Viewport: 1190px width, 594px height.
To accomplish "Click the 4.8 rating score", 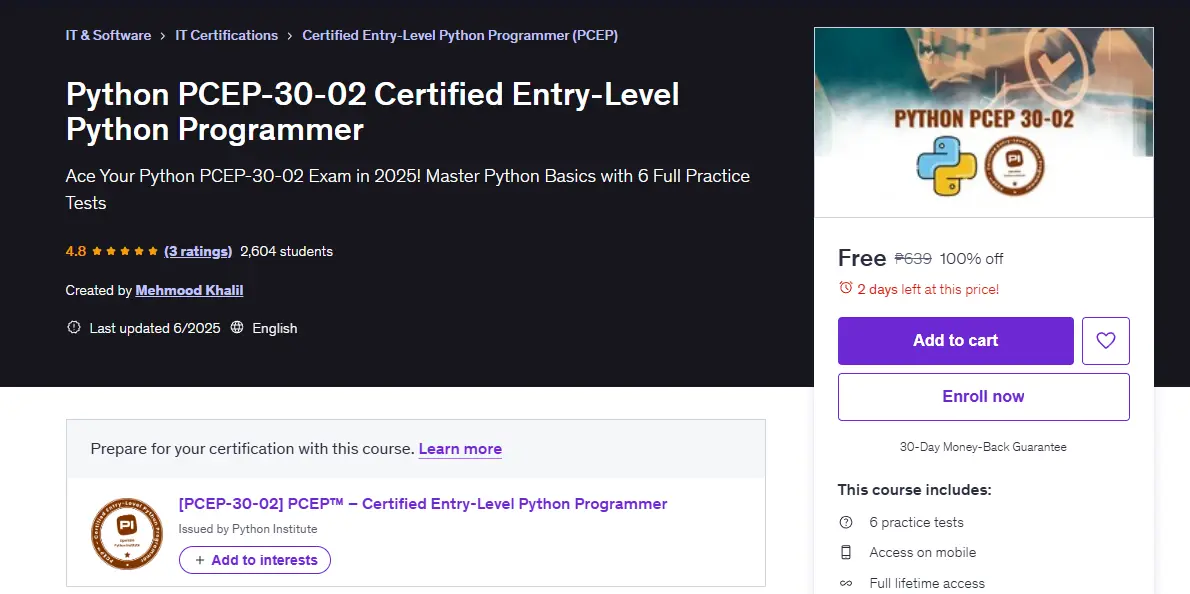I will pyautogui.click(x=76, y=251).
